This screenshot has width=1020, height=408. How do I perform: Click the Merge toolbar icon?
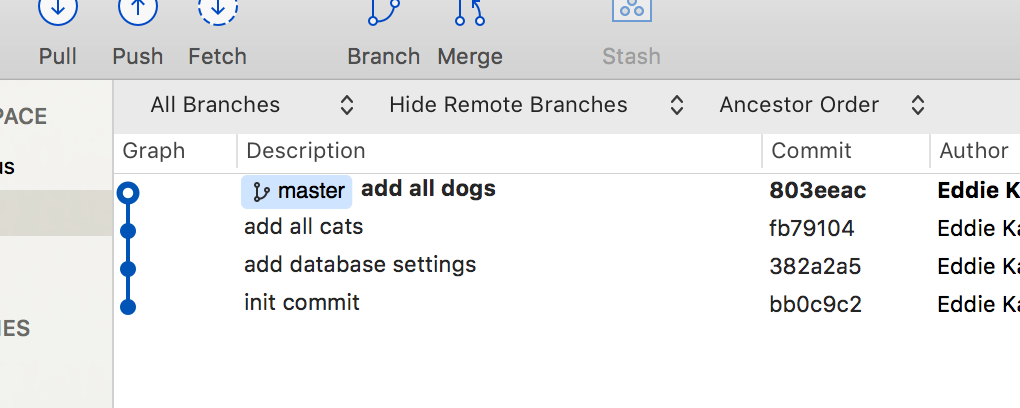point(469,10)
